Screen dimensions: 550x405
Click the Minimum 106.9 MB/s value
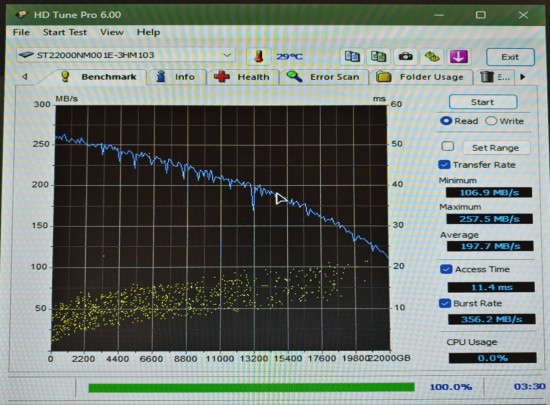489,192
